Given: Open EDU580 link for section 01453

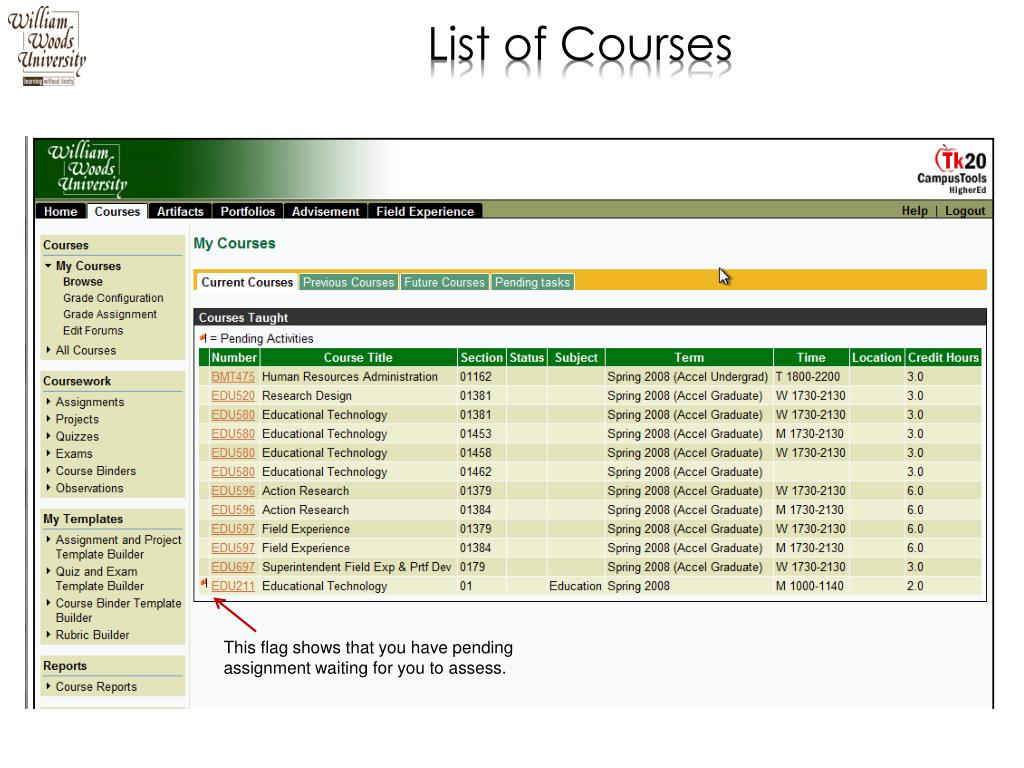Looking at the screenshot, I should (232, 434).
